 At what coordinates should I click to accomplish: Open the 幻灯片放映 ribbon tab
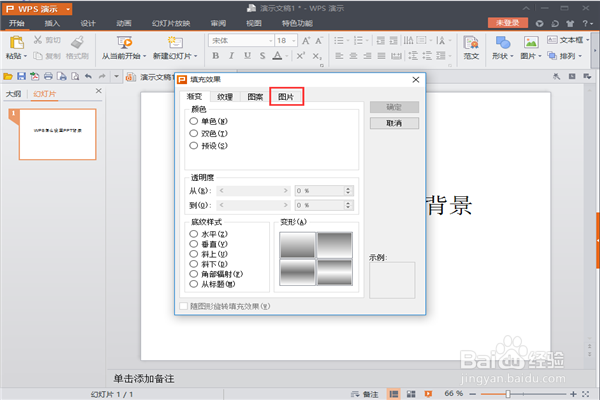[x=171, y=23]
